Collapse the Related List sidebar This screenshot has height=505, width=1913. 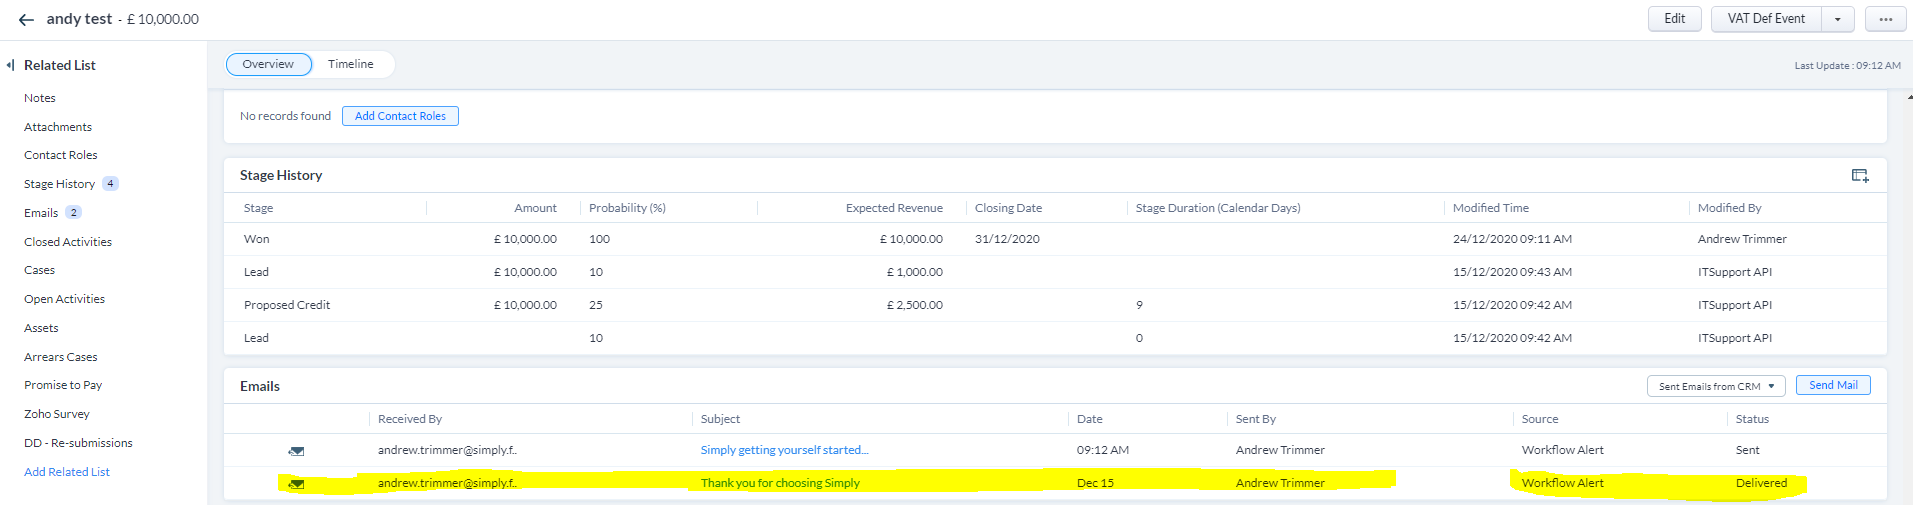click(x=10, y=65)
